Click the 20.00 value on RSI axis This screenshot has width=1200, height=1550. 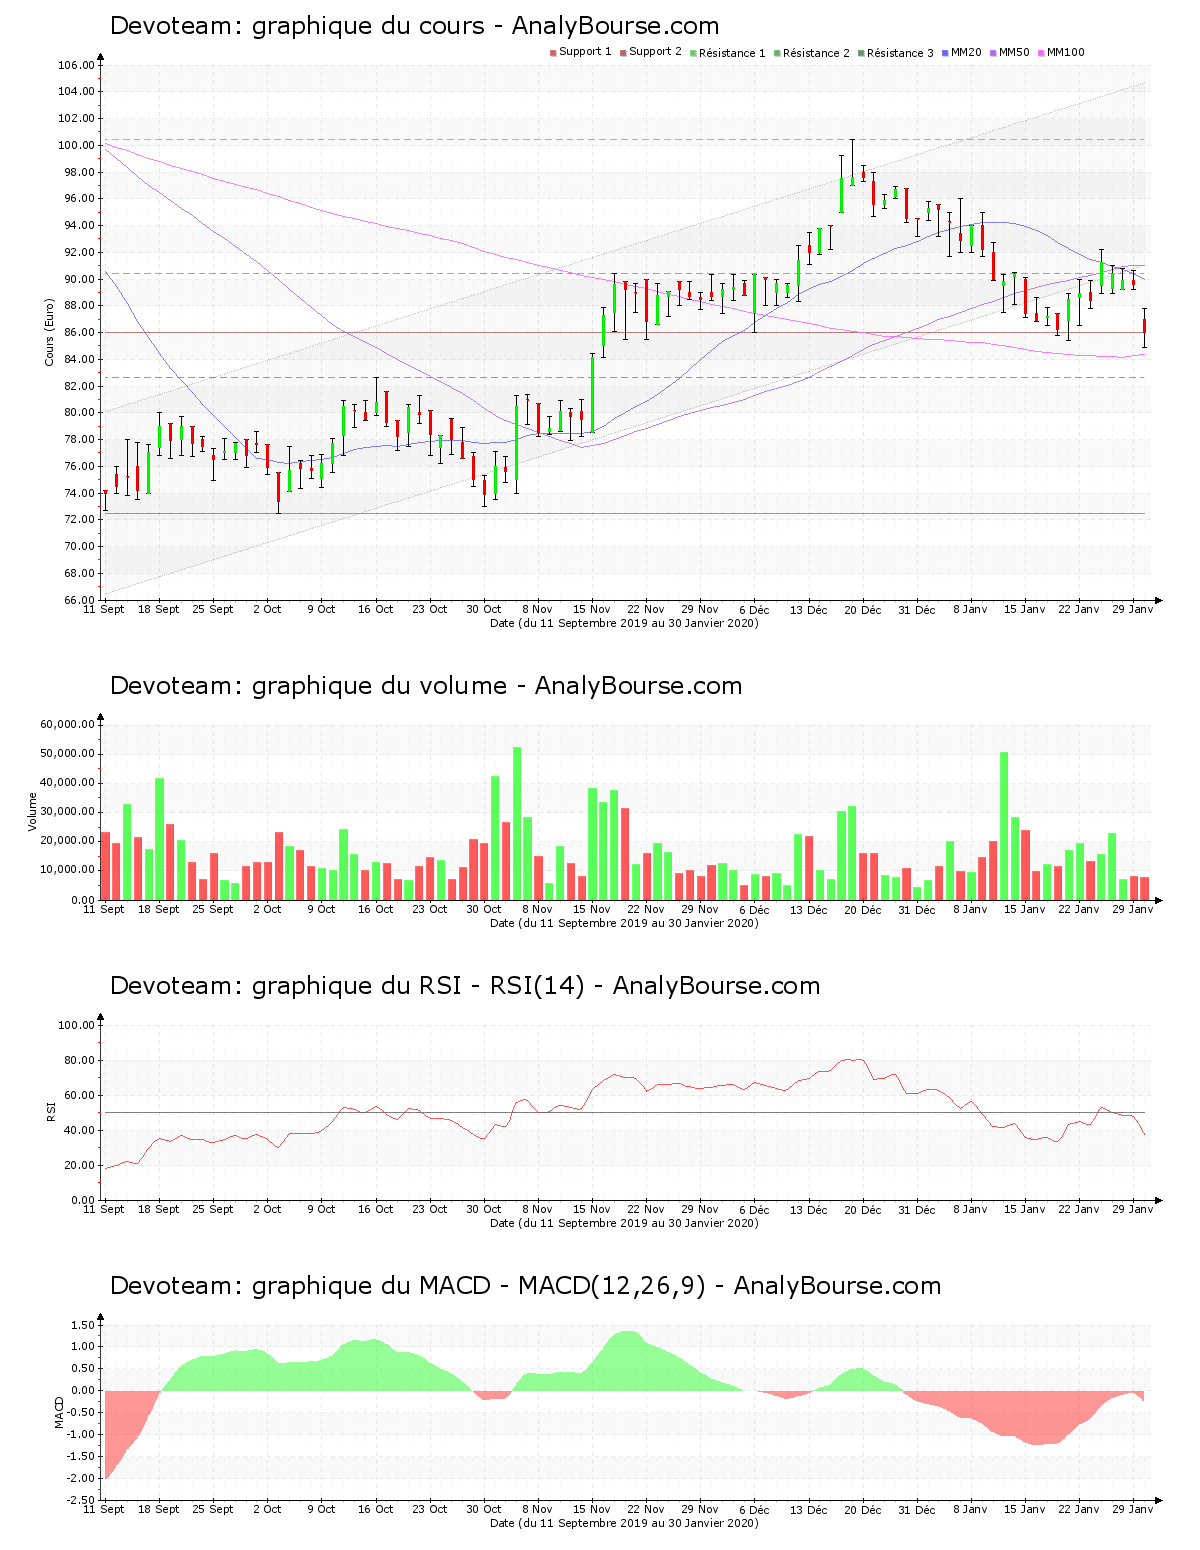(x=79, y=1166)
